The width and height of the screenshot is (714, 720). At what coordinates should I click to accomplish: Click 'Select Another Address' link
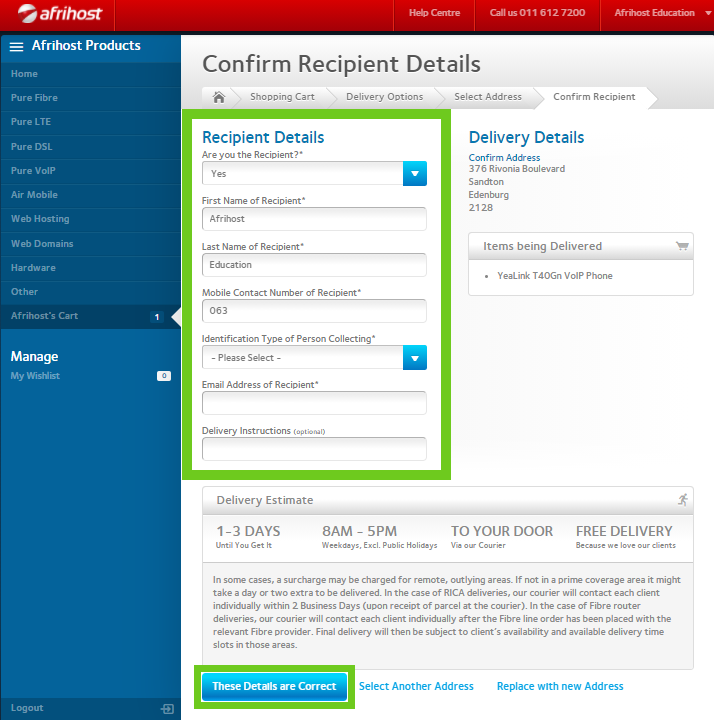point(416,686)
